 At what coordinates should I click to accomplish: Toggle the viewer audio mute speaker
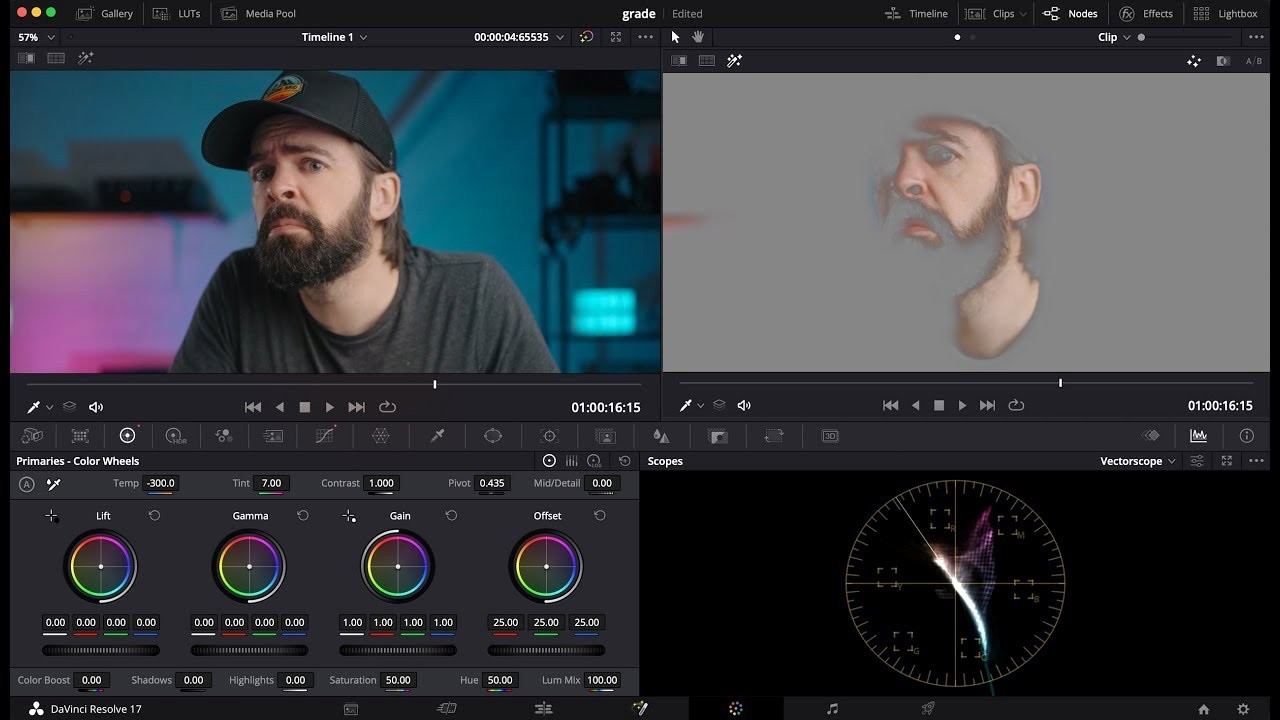tap(96, 407)
